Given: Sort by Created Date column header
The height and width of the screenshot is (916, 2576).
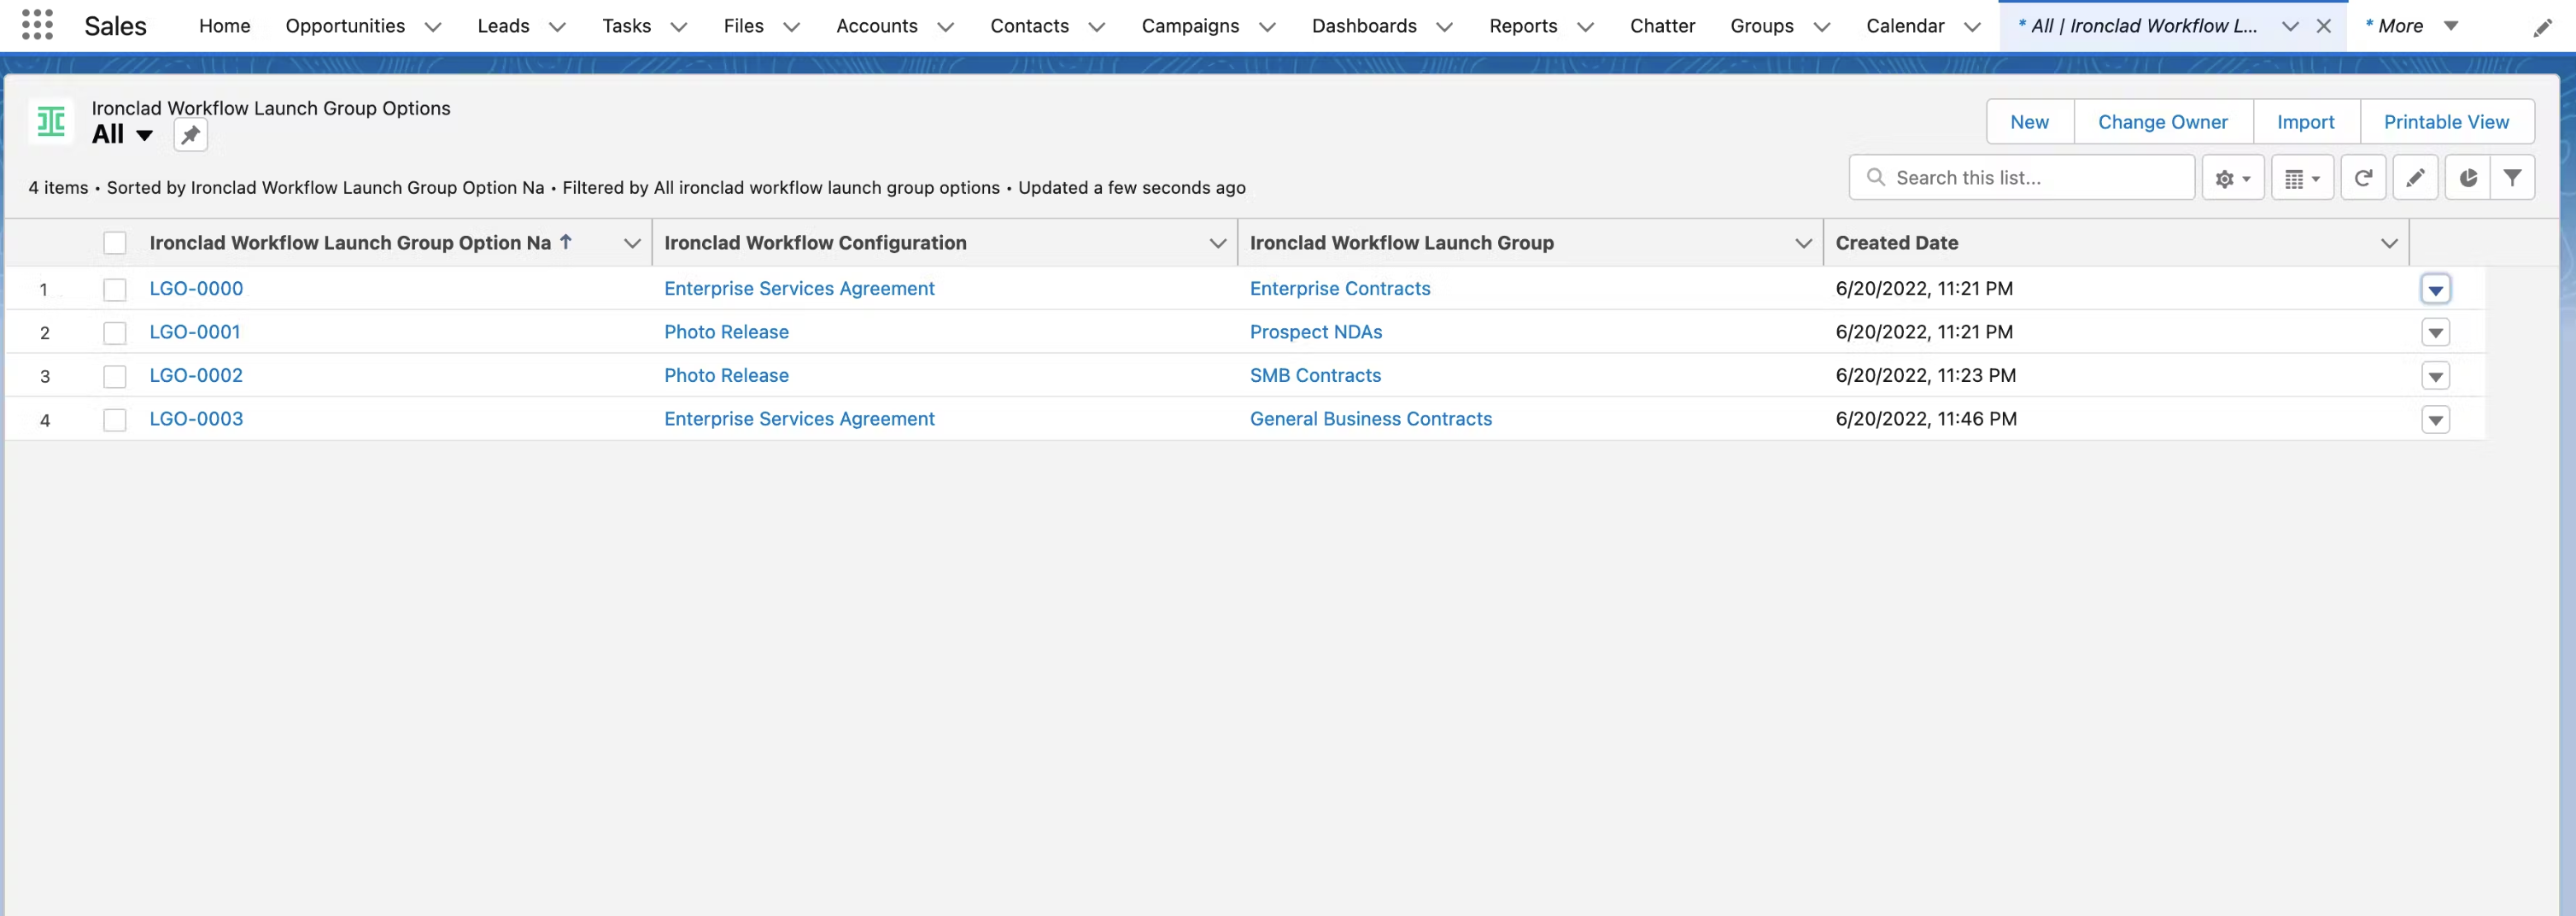Looking at the screenshot, I should coord(1896,243).
